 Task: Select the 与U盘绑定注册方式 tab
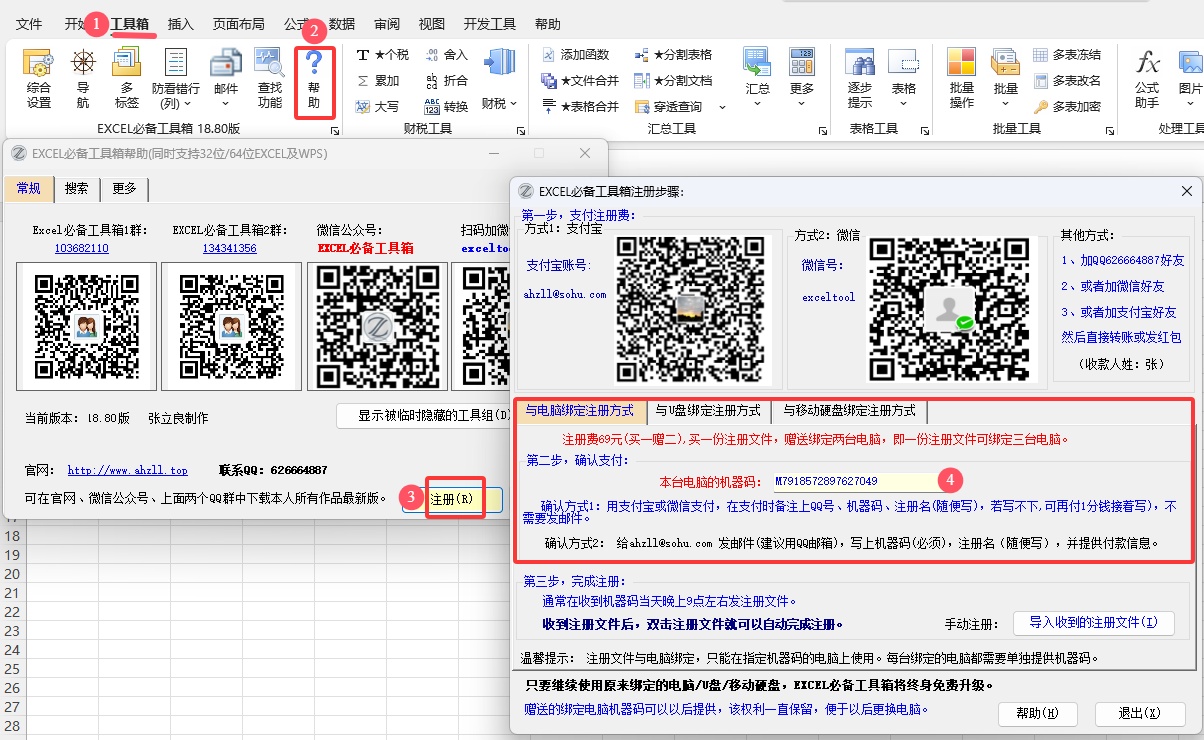coord(708,411)
